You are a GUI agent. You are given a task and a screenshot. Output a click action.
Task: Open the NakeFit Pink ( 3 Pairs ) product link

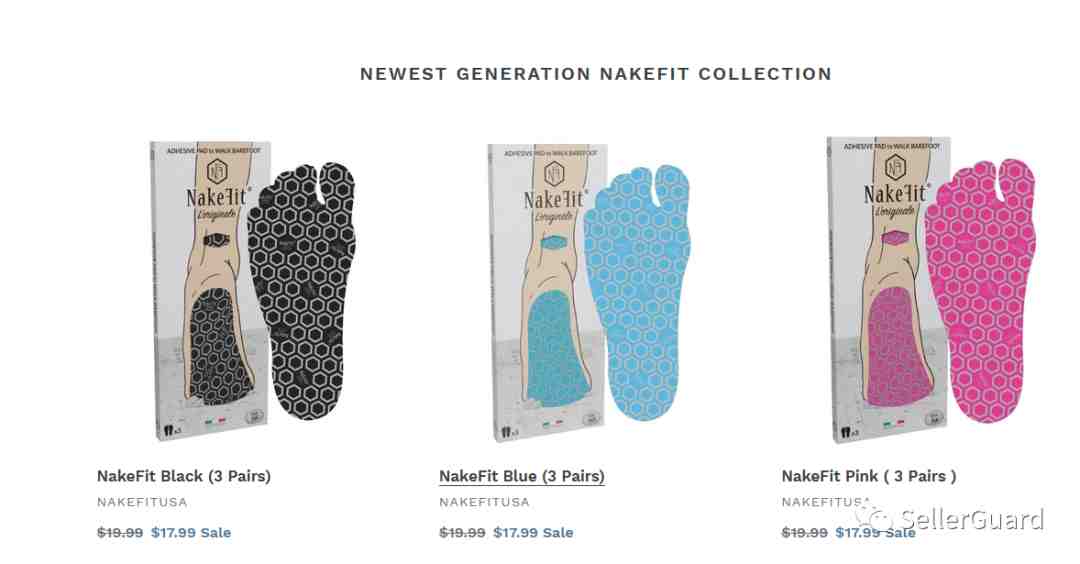tap(869, 476)
